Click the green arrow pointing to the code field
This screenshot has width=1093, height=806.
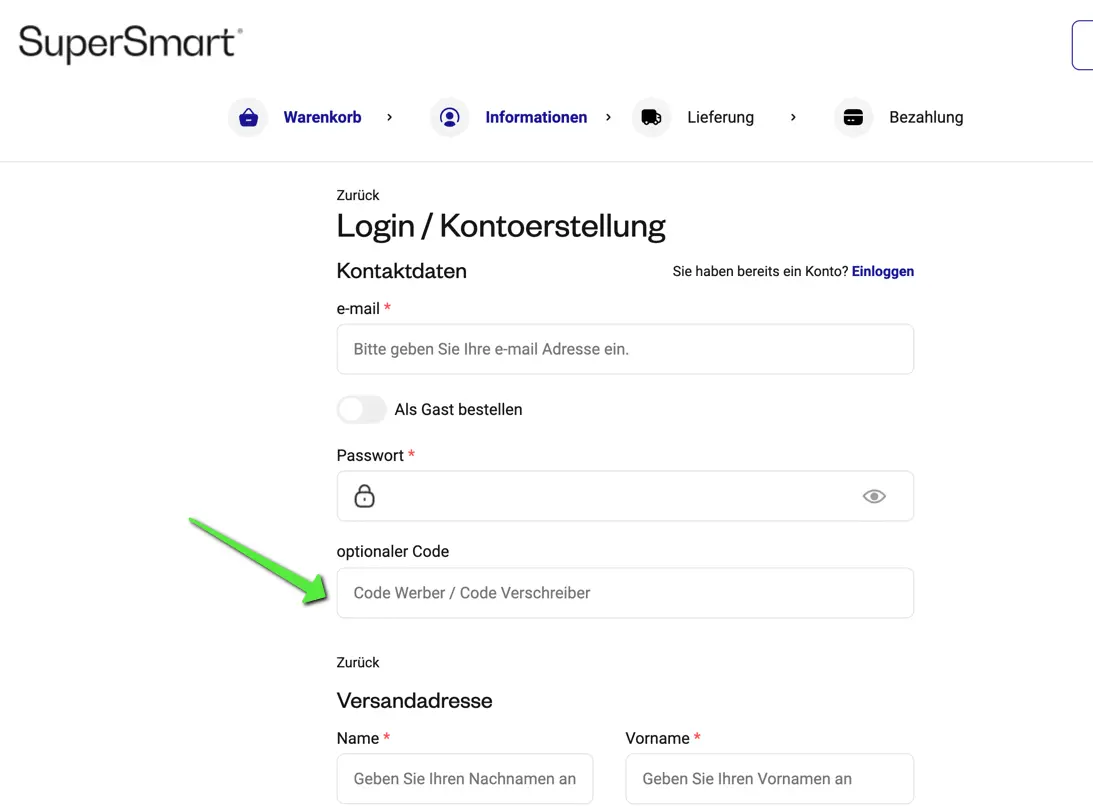click(x=260, y=560)
